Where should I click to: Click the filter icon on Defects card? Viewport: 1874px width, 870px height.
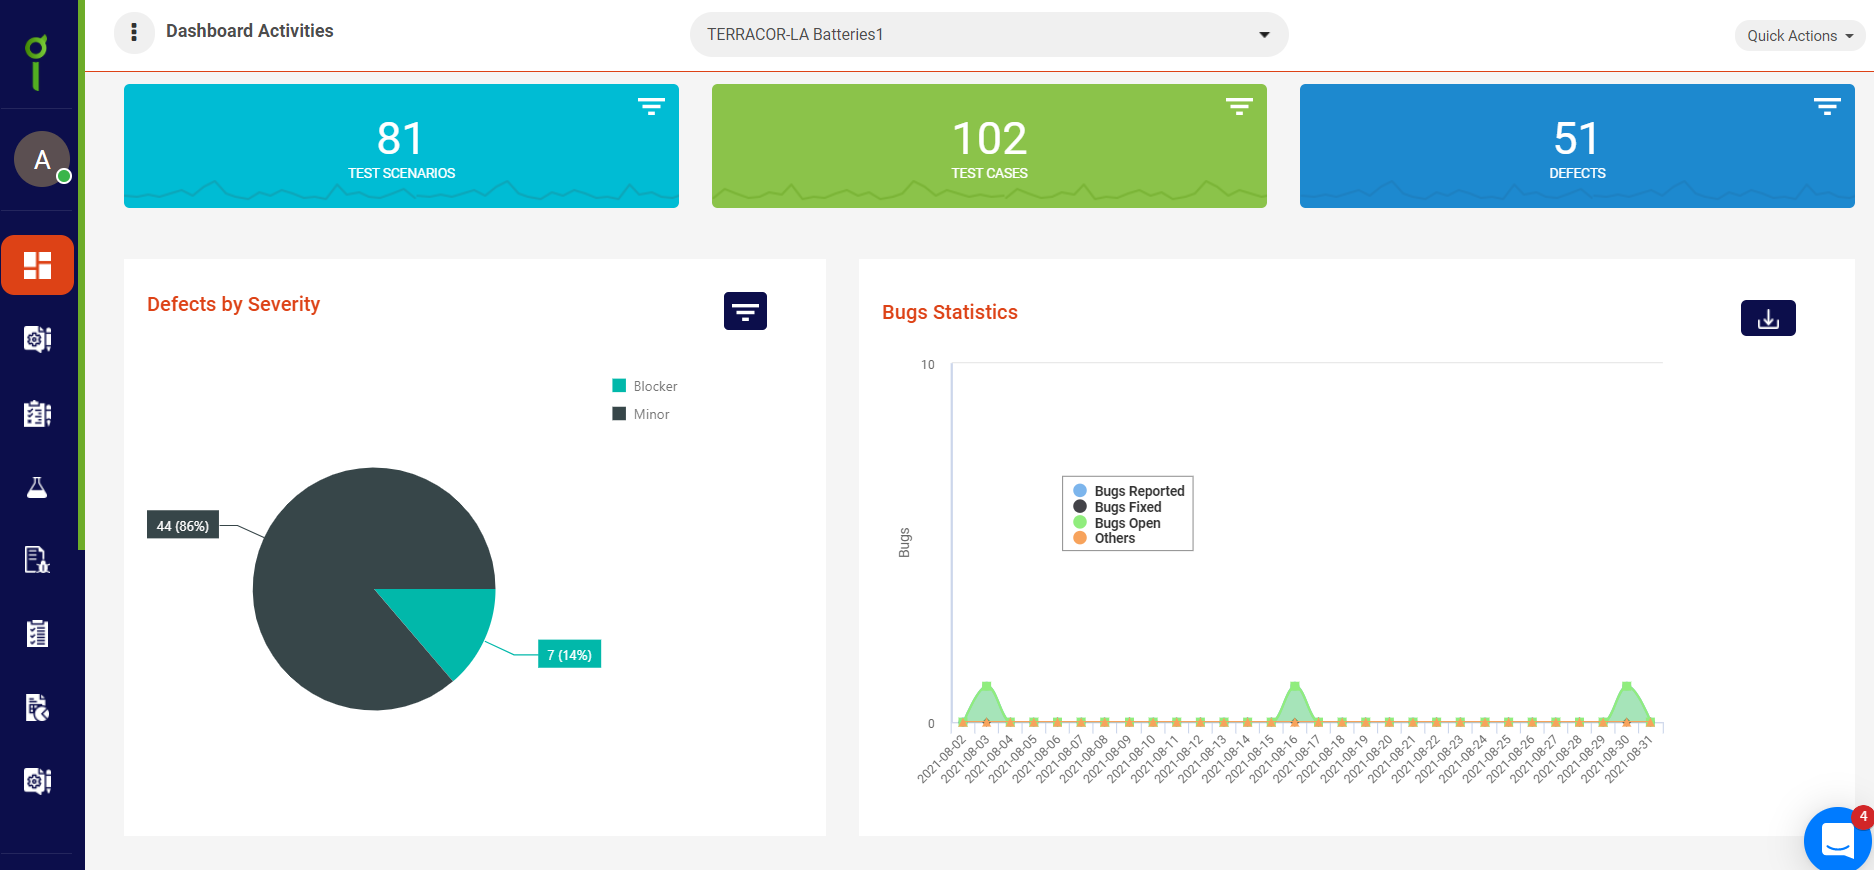[x=1827, y=107]
